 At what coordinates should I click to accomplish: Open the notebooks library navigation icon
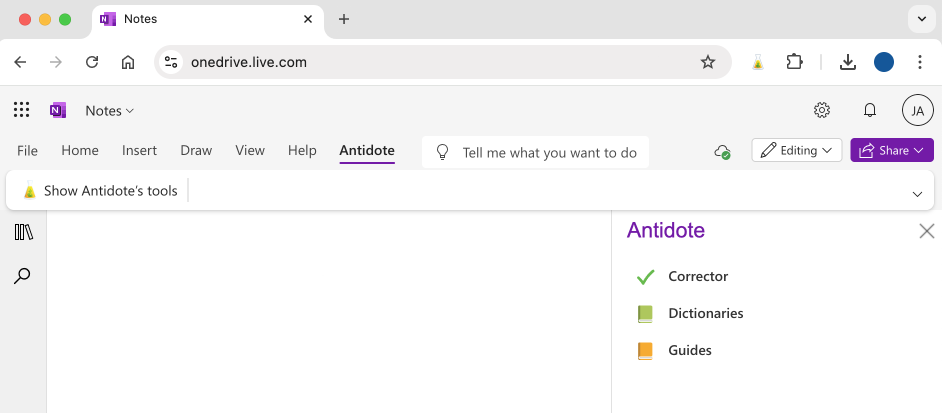coord(24,232)
